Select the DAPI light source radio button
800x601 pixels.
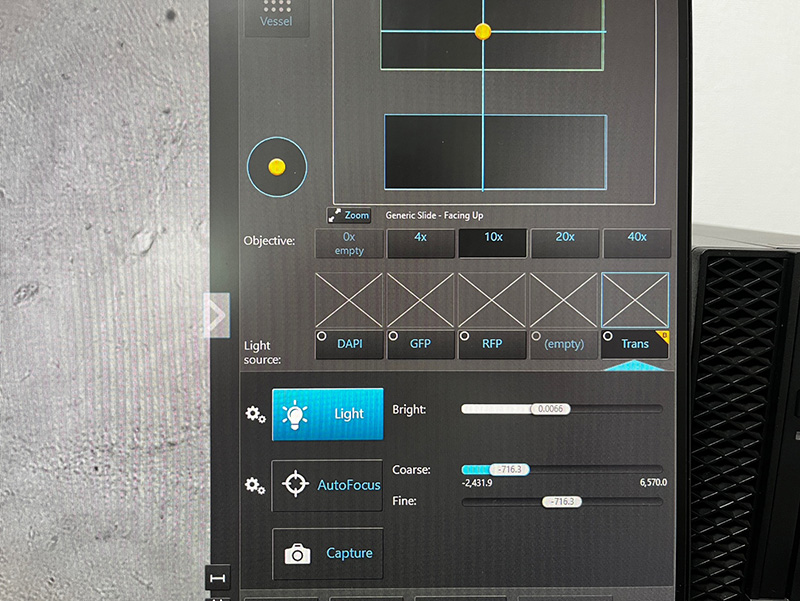coord(324,337)
